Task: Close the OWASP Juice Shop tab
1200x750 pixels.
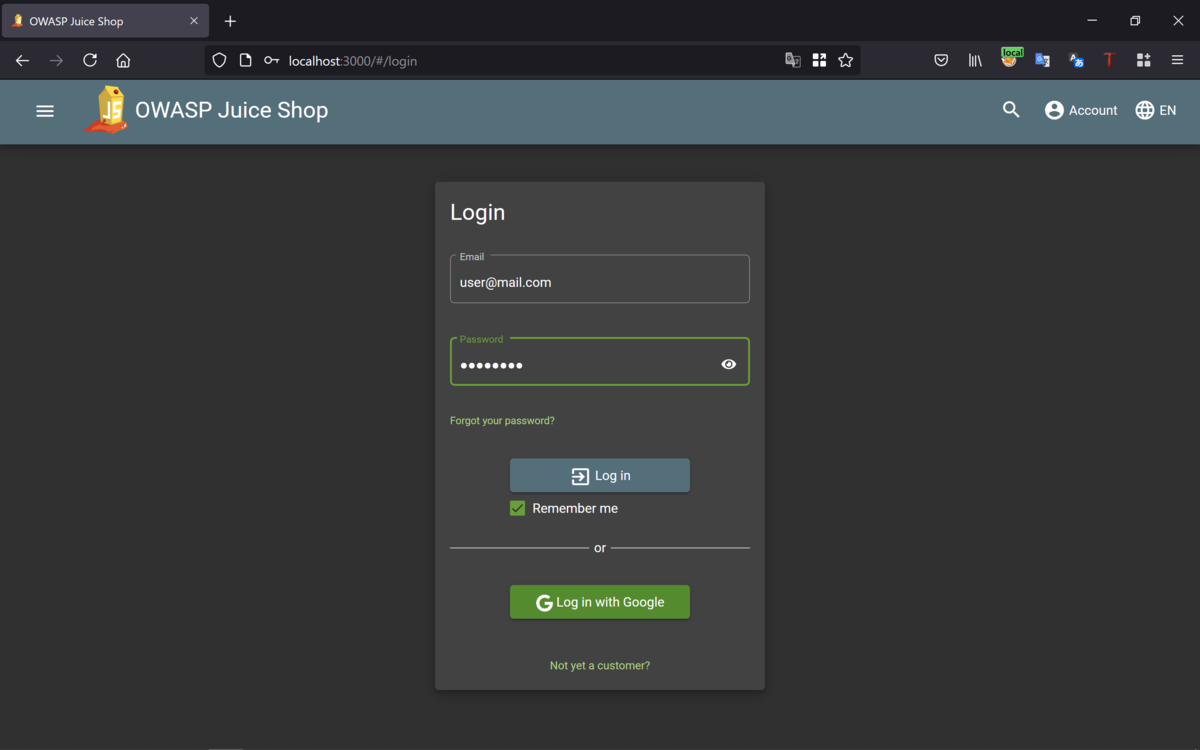Action: click(x=194, y=21)
